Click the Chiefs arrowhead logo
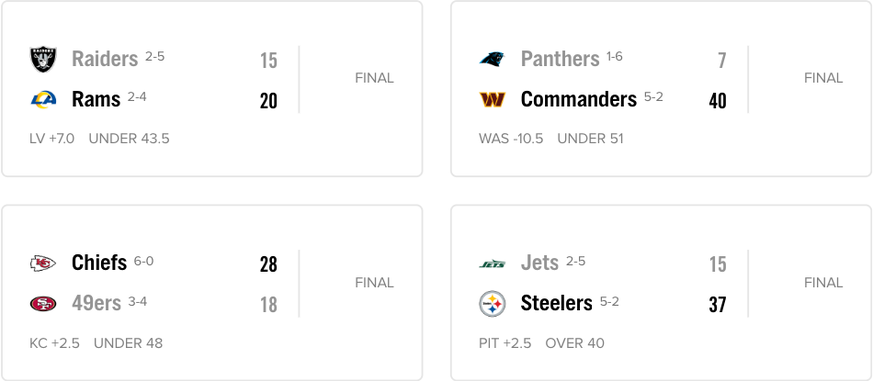Viewport: 873px width, 381px height. pyautogui.click(x=43, y=263)
